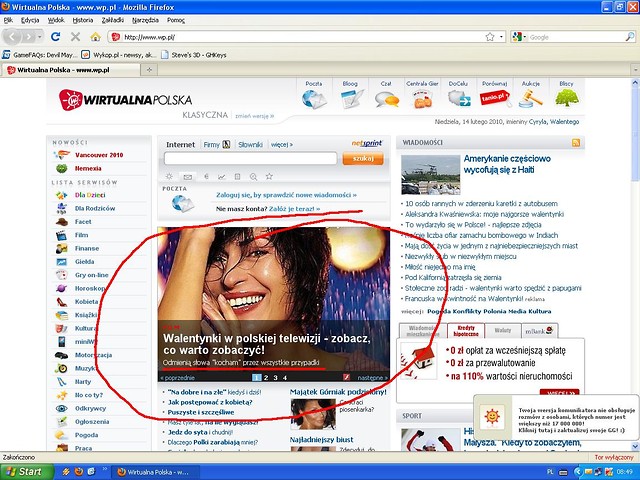Open headline Amerykanie częściowo wycofują się z Haiti
Viewport: 640px width, 480px height.
pos(507,164)
